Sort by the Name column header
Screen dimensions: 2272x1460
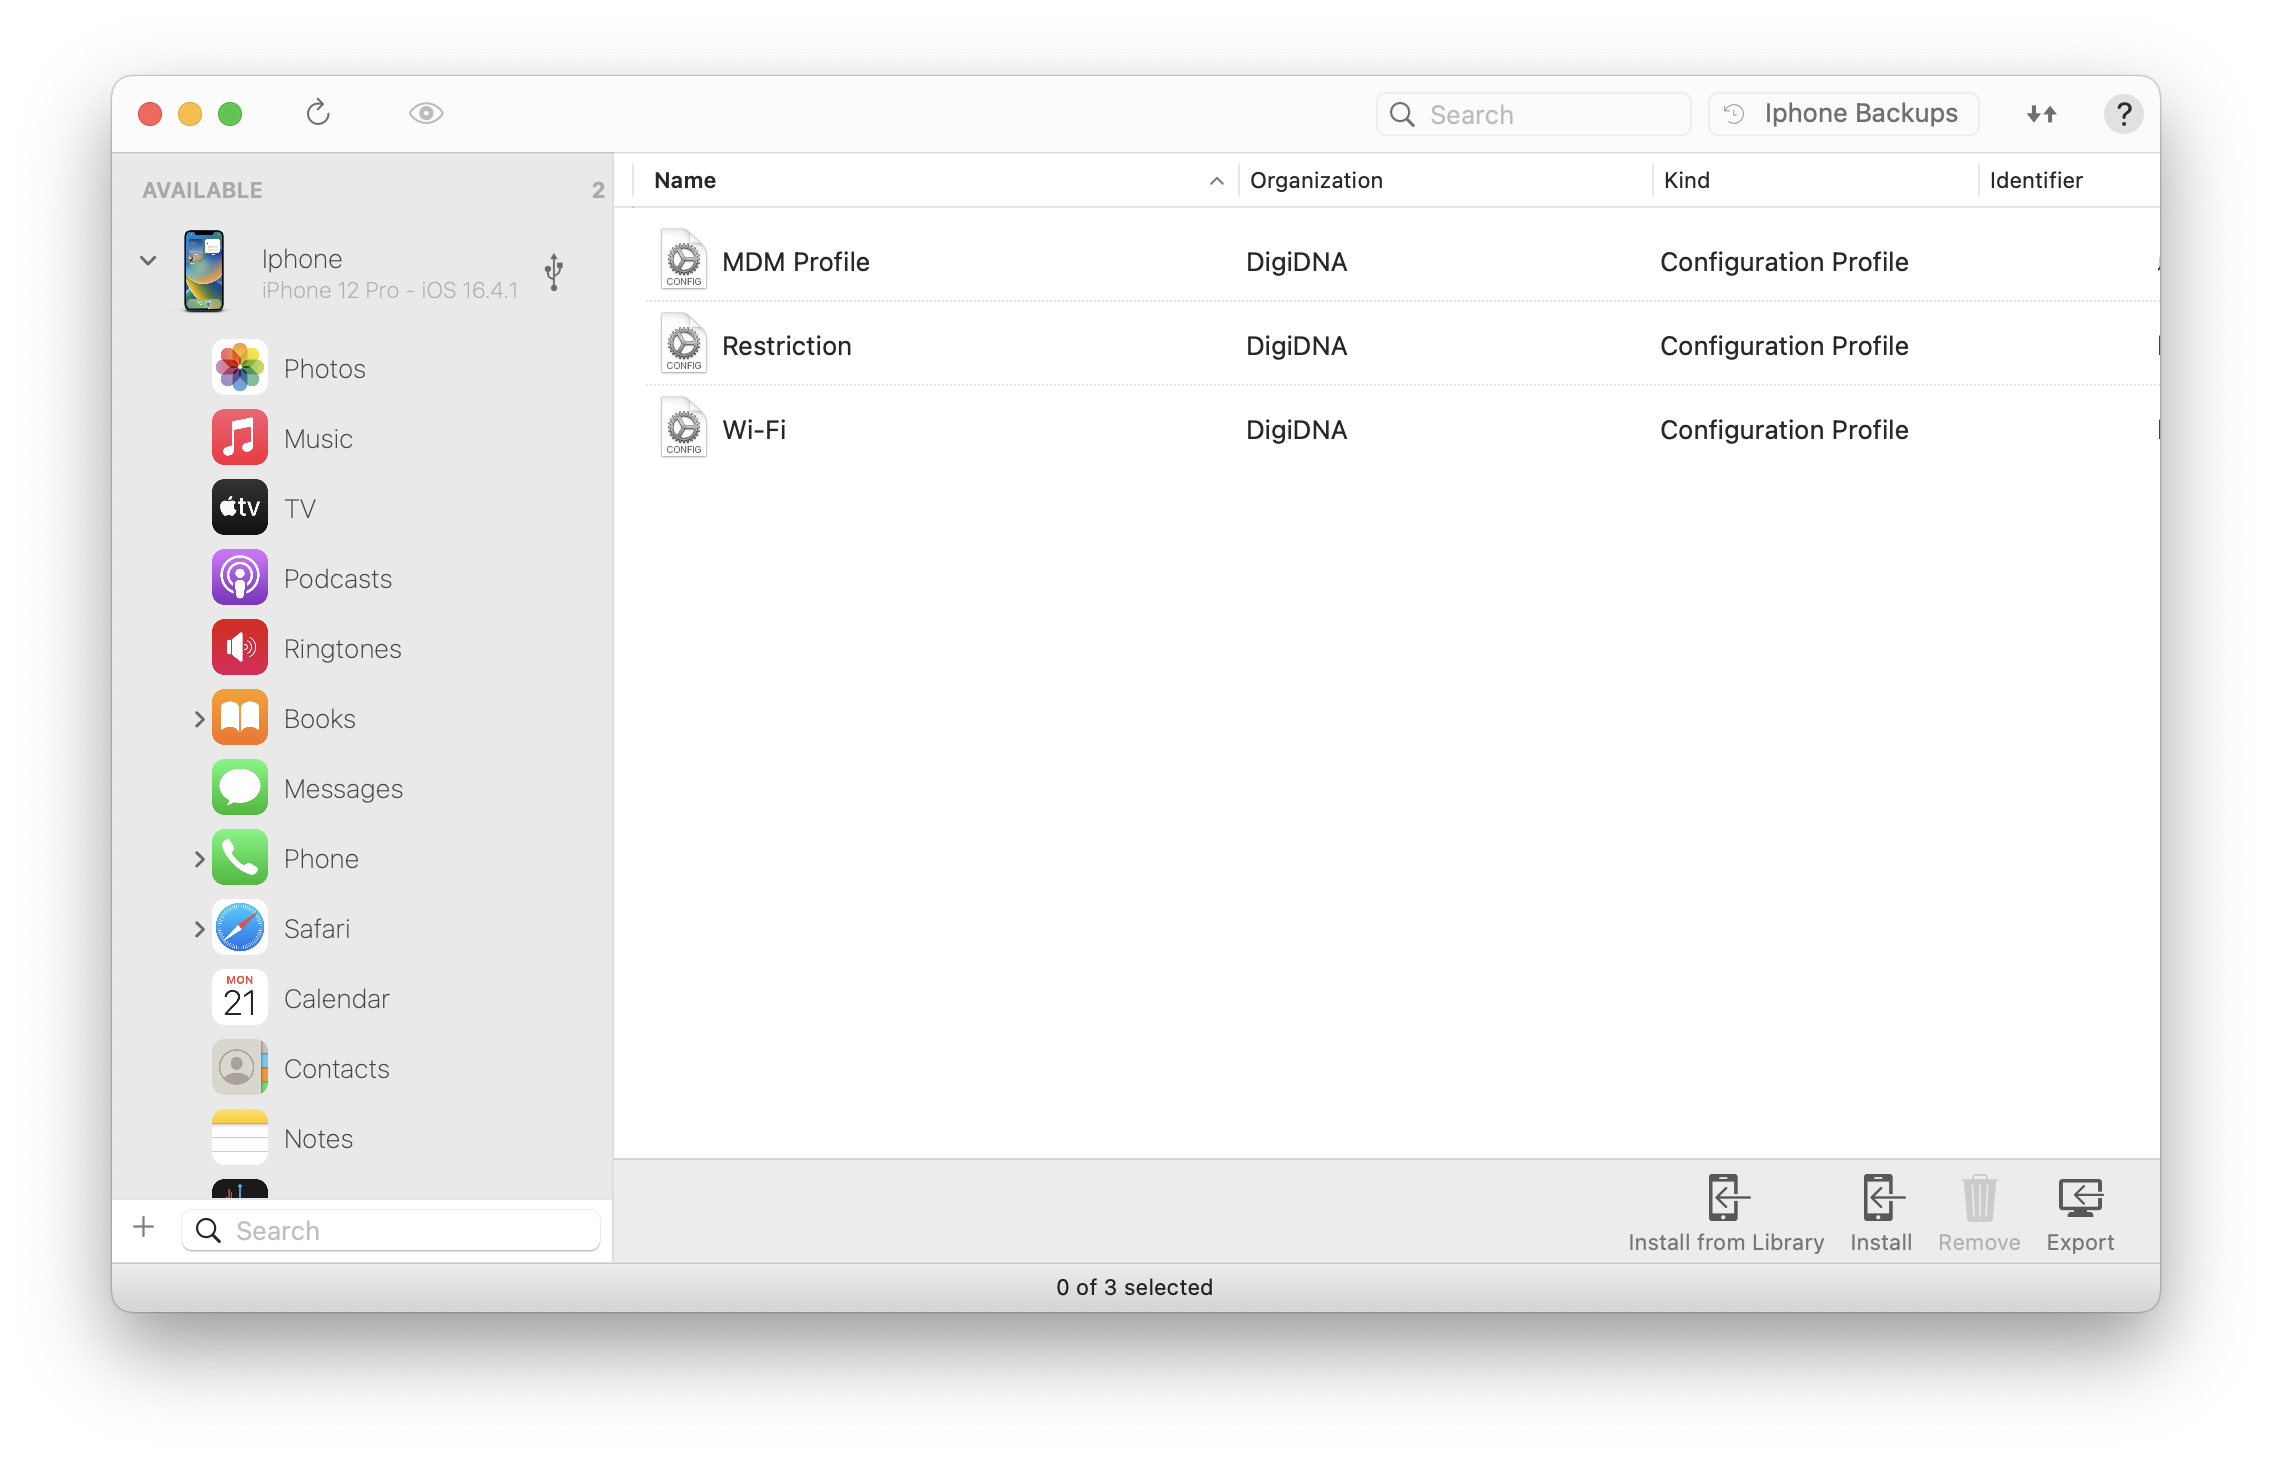coord(937,181)
